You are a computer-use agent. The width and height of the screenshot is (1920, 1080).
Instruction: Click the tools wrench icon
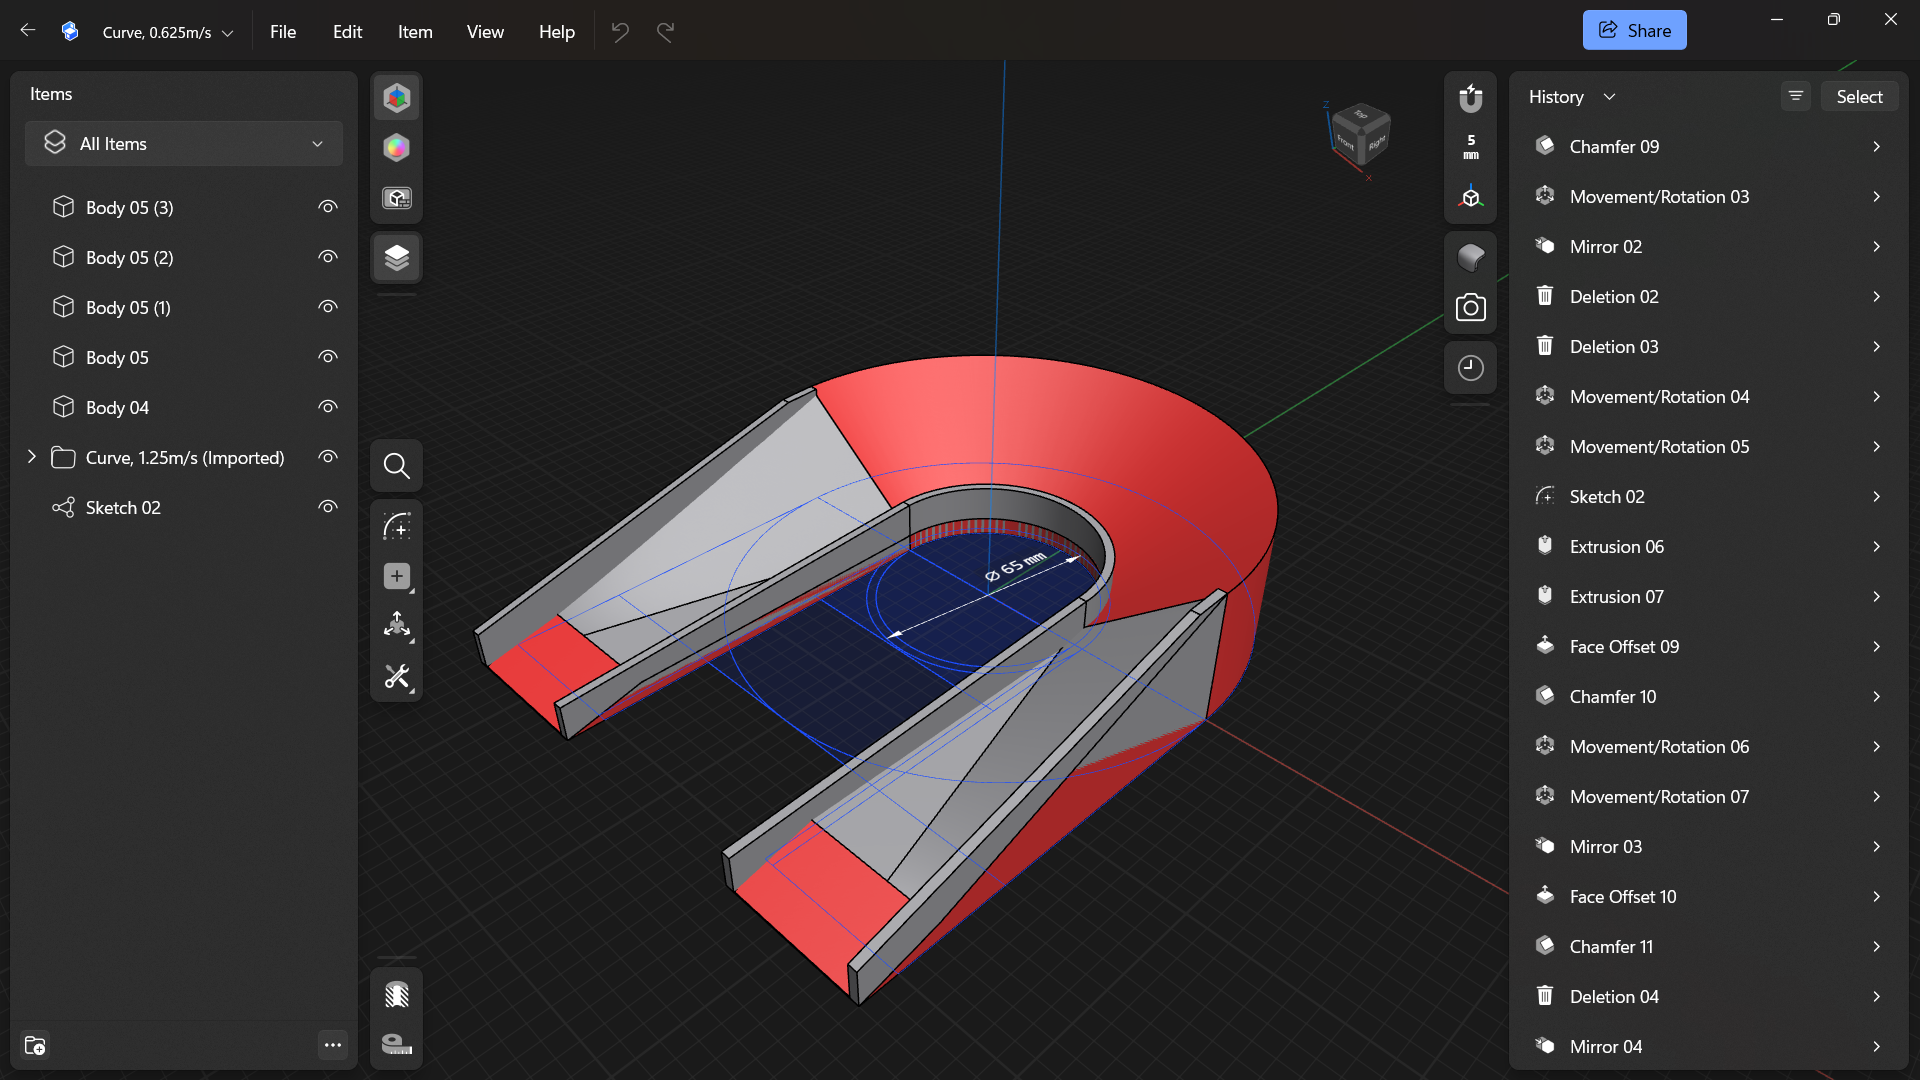pyautogui.click(x=397, y=677)
